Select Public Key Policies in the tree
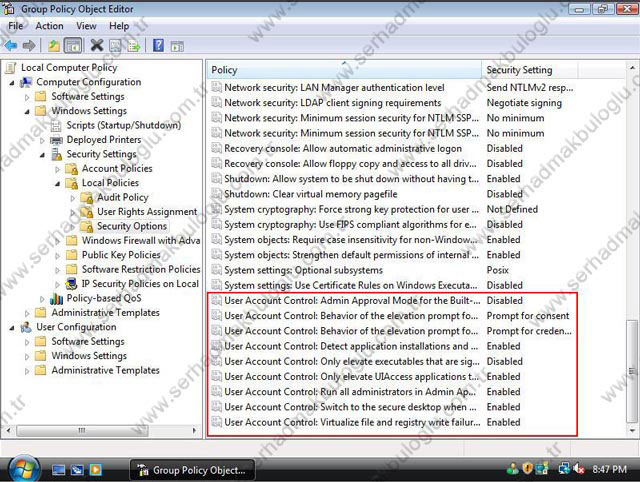This screenshot has height=482, width=640. 121,255
